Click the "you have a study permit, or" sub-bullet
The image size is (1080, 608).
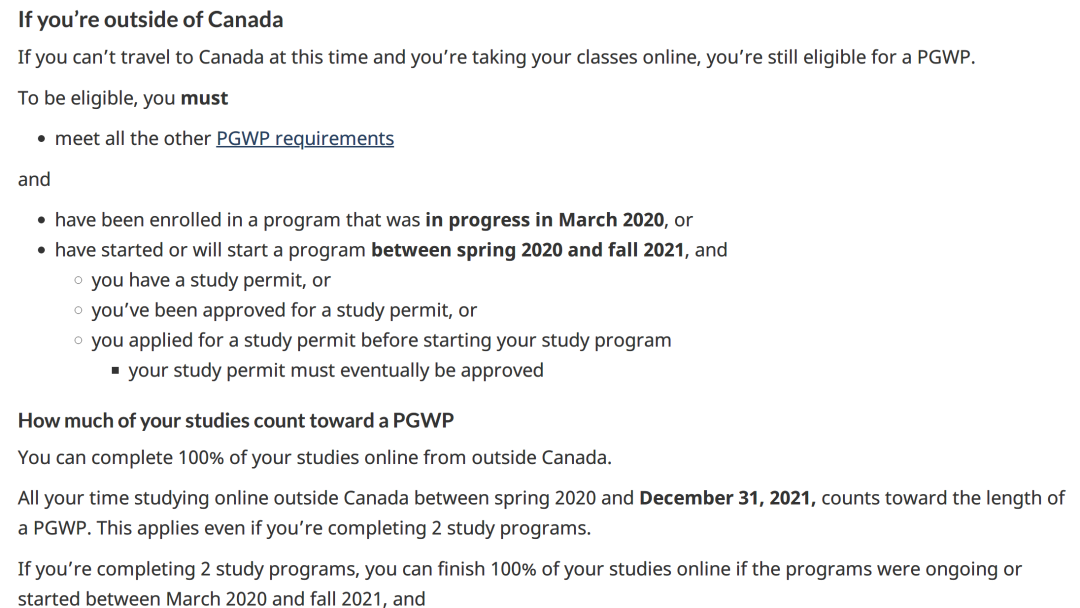211,280
